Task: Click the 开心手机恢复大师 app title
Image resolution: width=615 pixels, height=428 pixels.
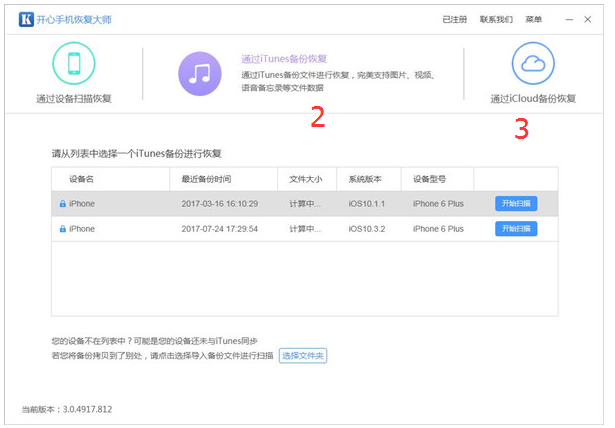Action: click(x=74, y=19)
